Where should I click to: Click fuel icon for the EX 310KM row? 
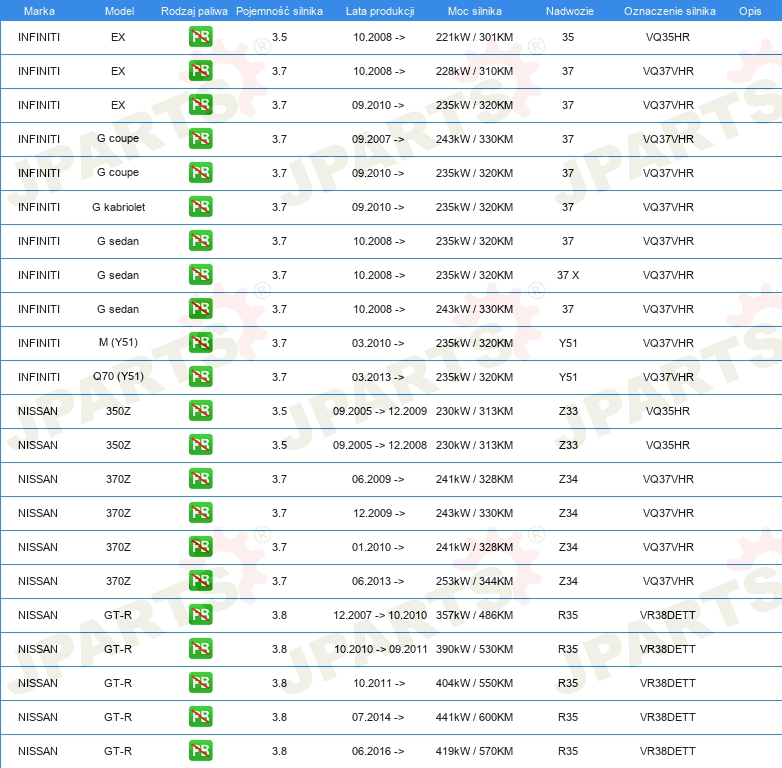(x=200, y=71)
